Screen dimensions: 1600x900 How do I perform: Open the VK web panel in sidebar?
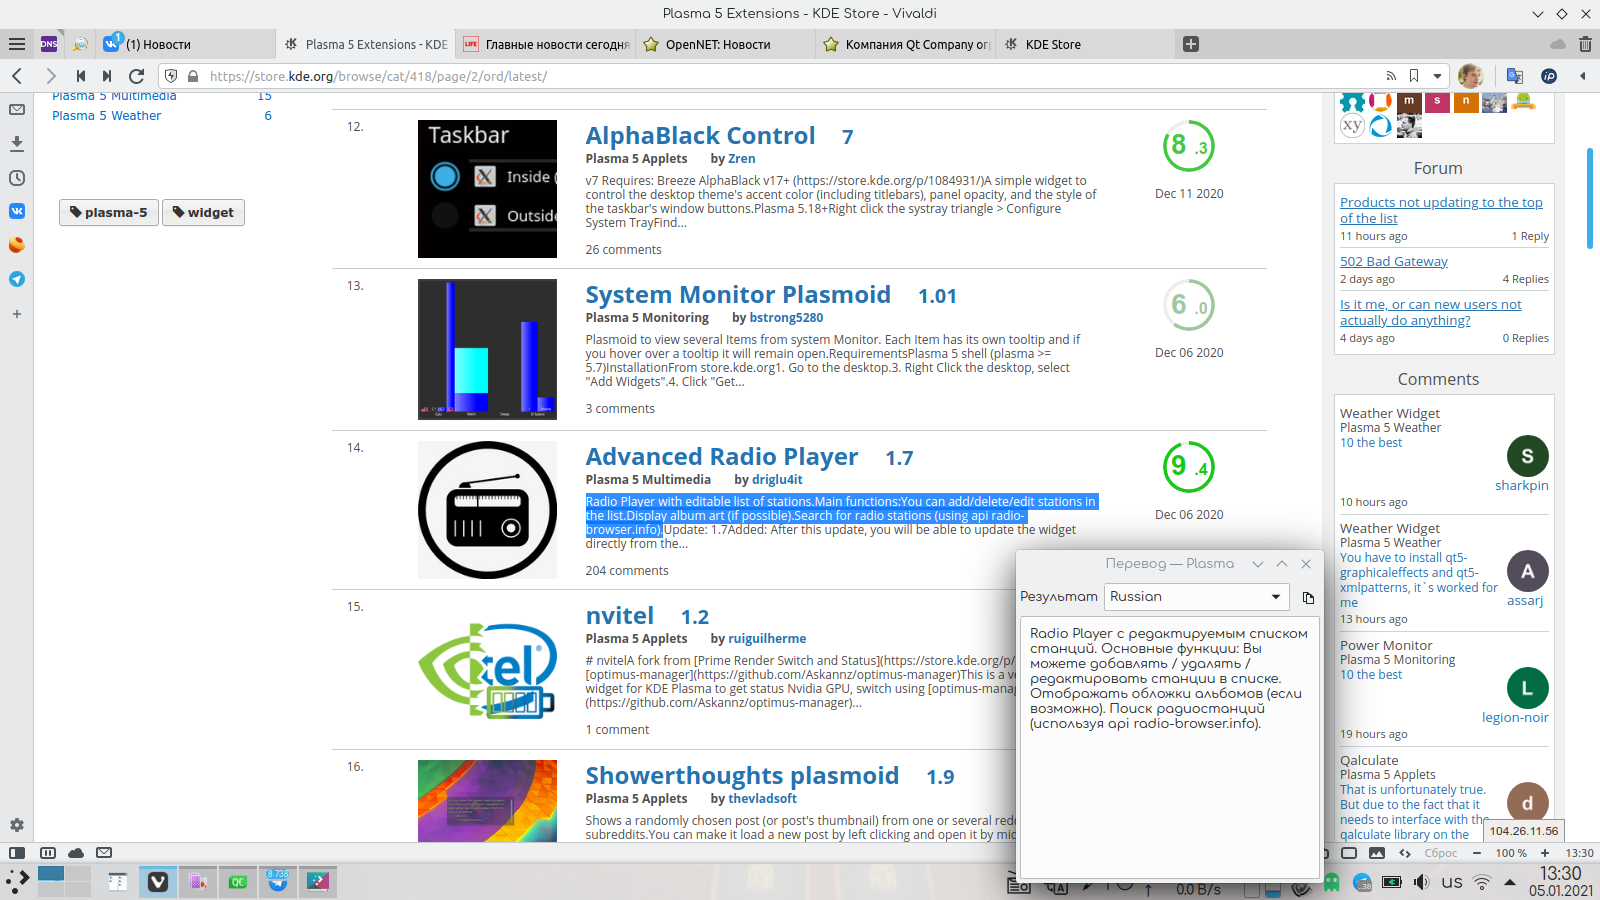click(x=17, y=211)
